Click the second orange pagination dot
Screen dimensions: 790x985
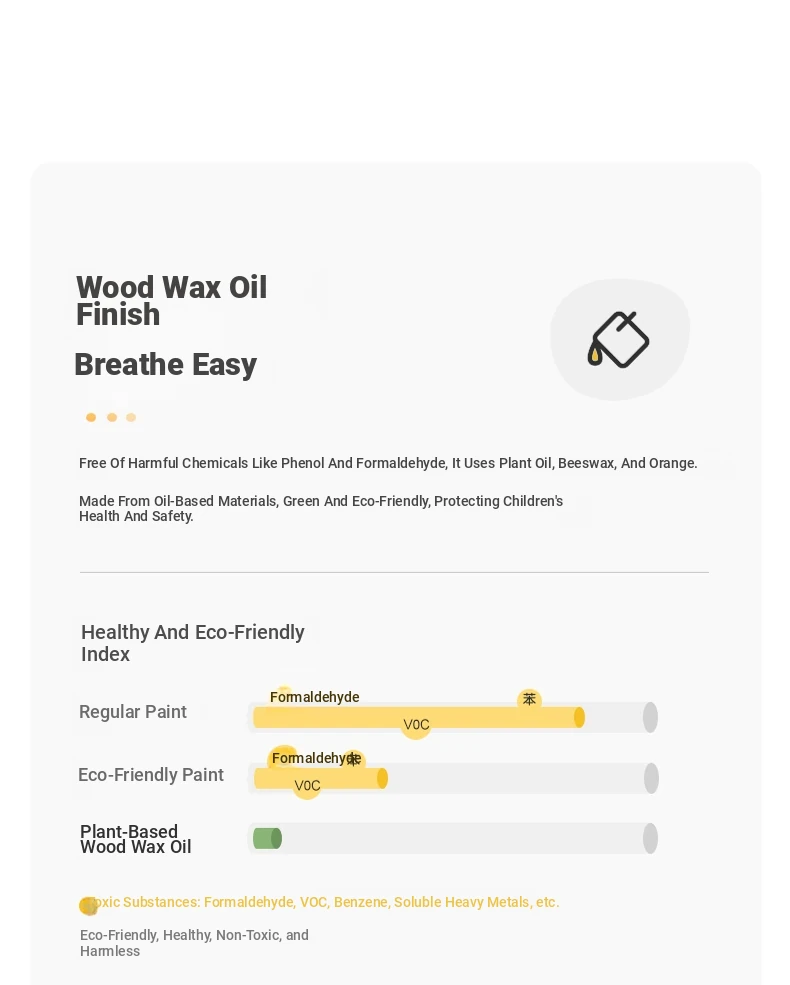coord(112,417)
